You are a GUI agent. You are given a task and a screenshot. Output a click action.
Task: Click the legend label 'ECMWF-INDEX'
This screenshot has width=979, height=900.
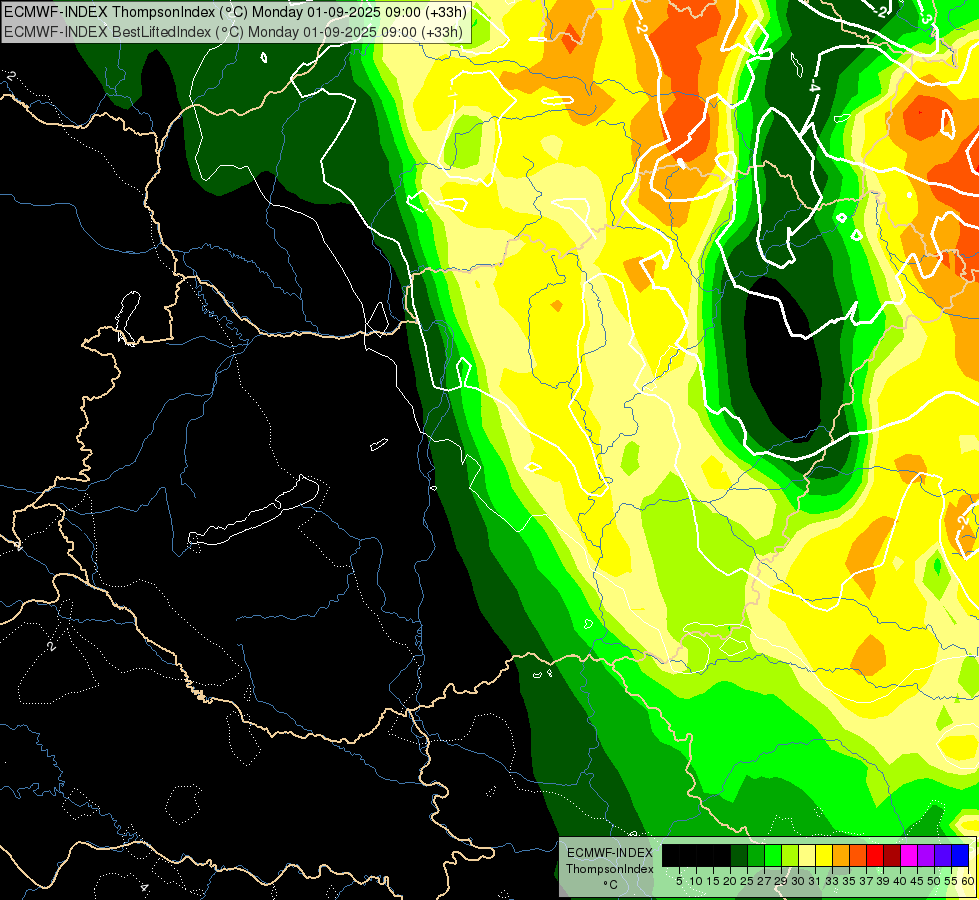(x=610, y=853)
